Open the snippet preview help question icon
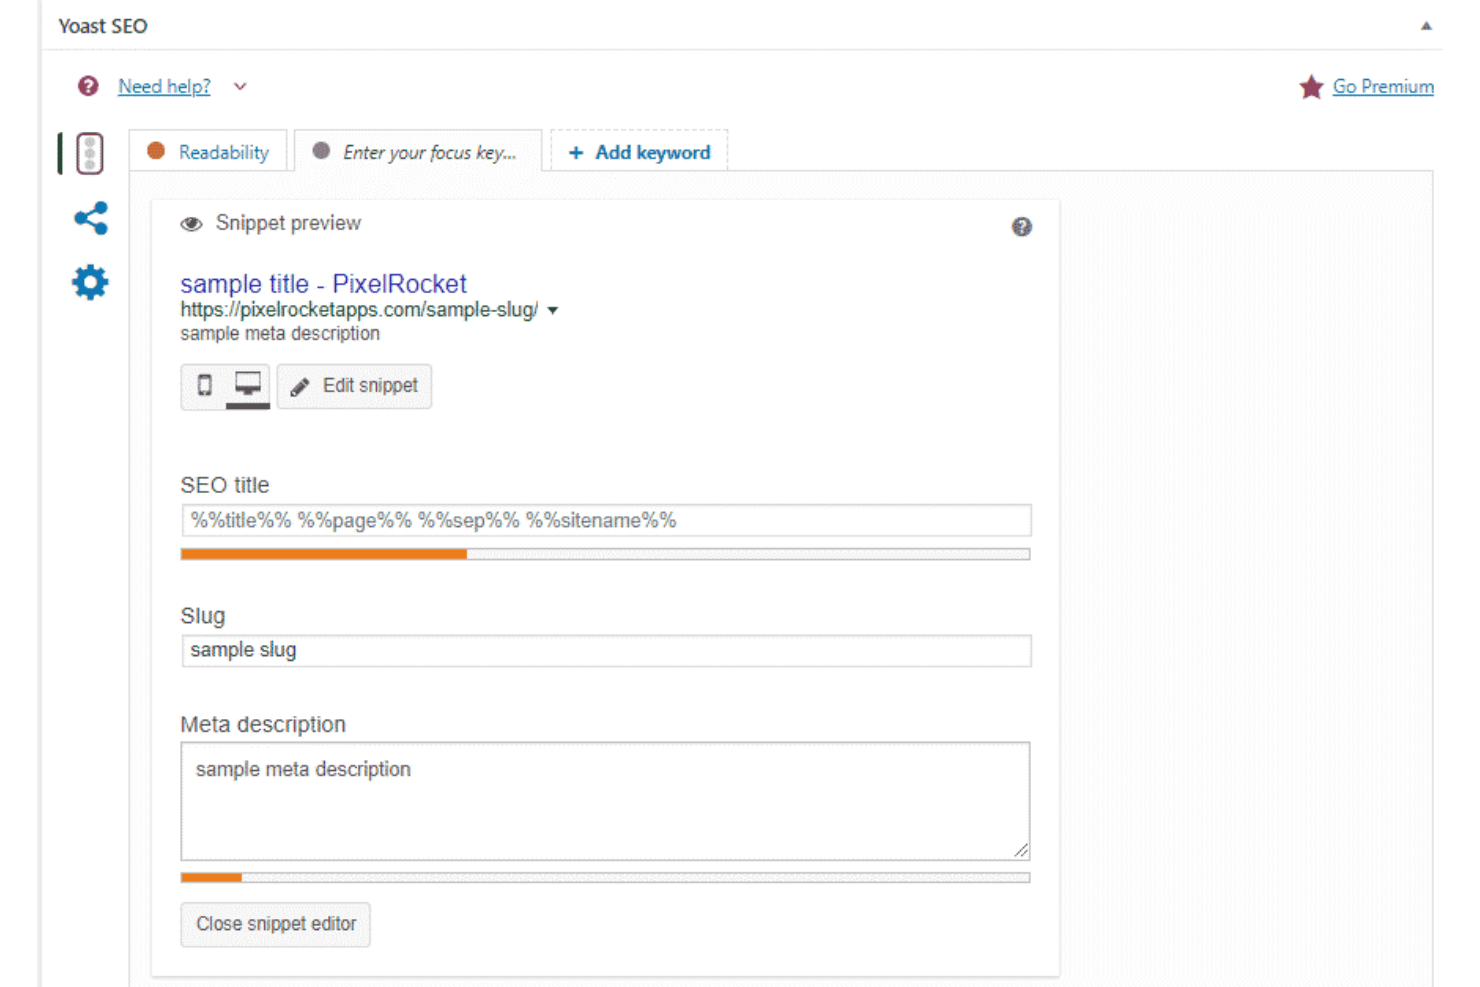1480x987 pixels. pos(1021,227)
